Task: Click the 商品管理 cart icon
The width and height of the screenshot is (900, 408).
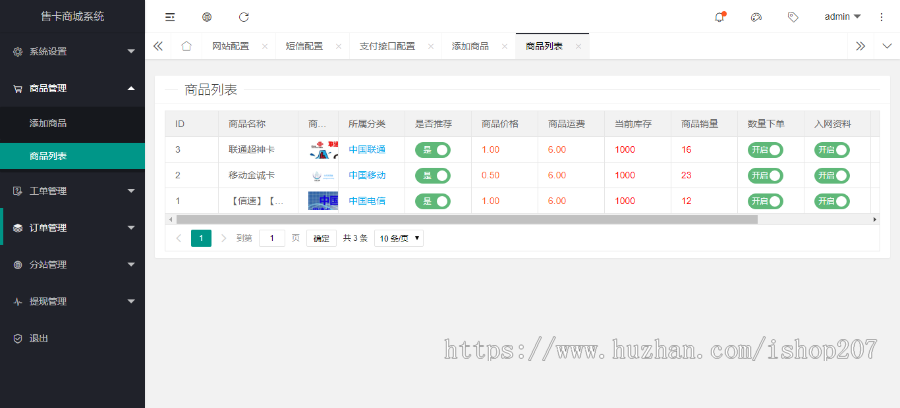Action: point(18,88)
